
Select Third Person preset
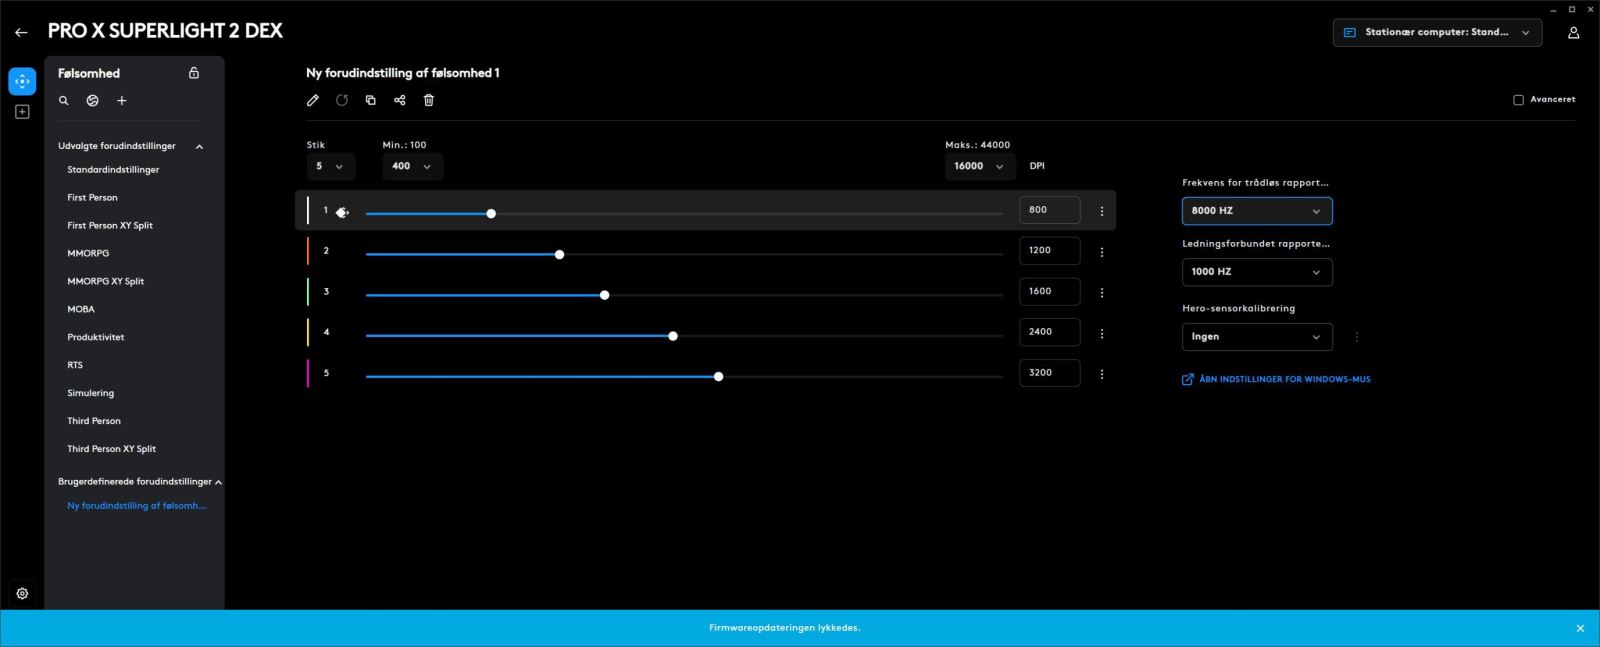click(x=94, y=422)
